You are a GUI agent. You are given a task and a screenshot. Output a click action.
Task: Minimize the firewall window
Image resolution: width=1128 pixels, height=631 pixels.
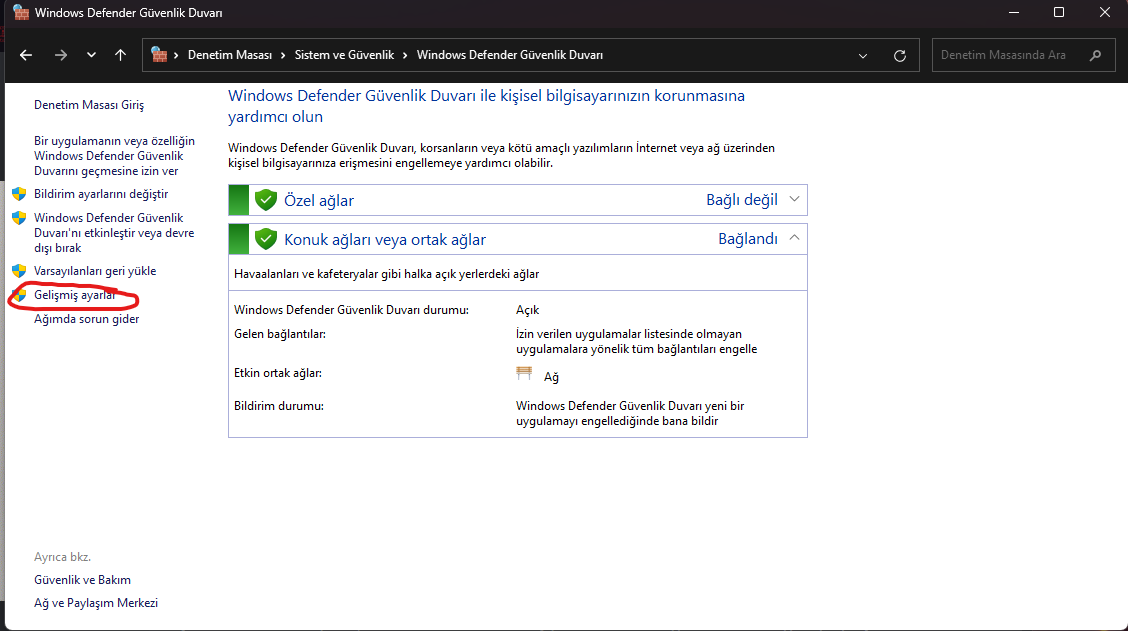[1014, 12]
